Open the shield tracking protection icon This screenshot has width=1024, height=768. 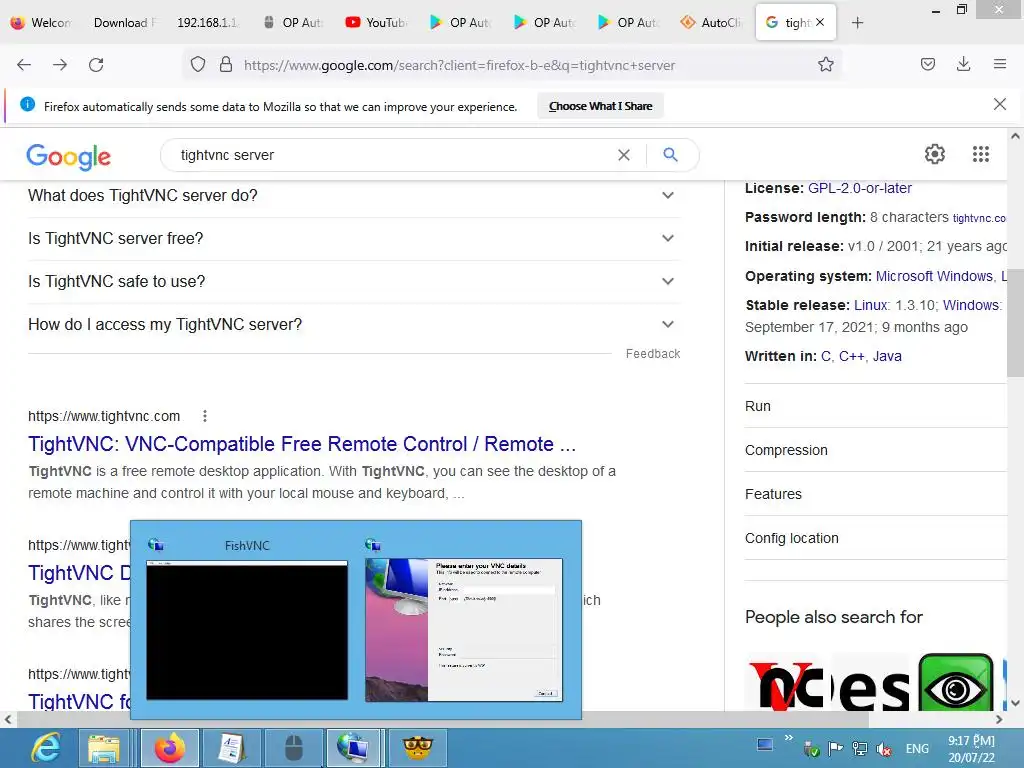[198, 65]
